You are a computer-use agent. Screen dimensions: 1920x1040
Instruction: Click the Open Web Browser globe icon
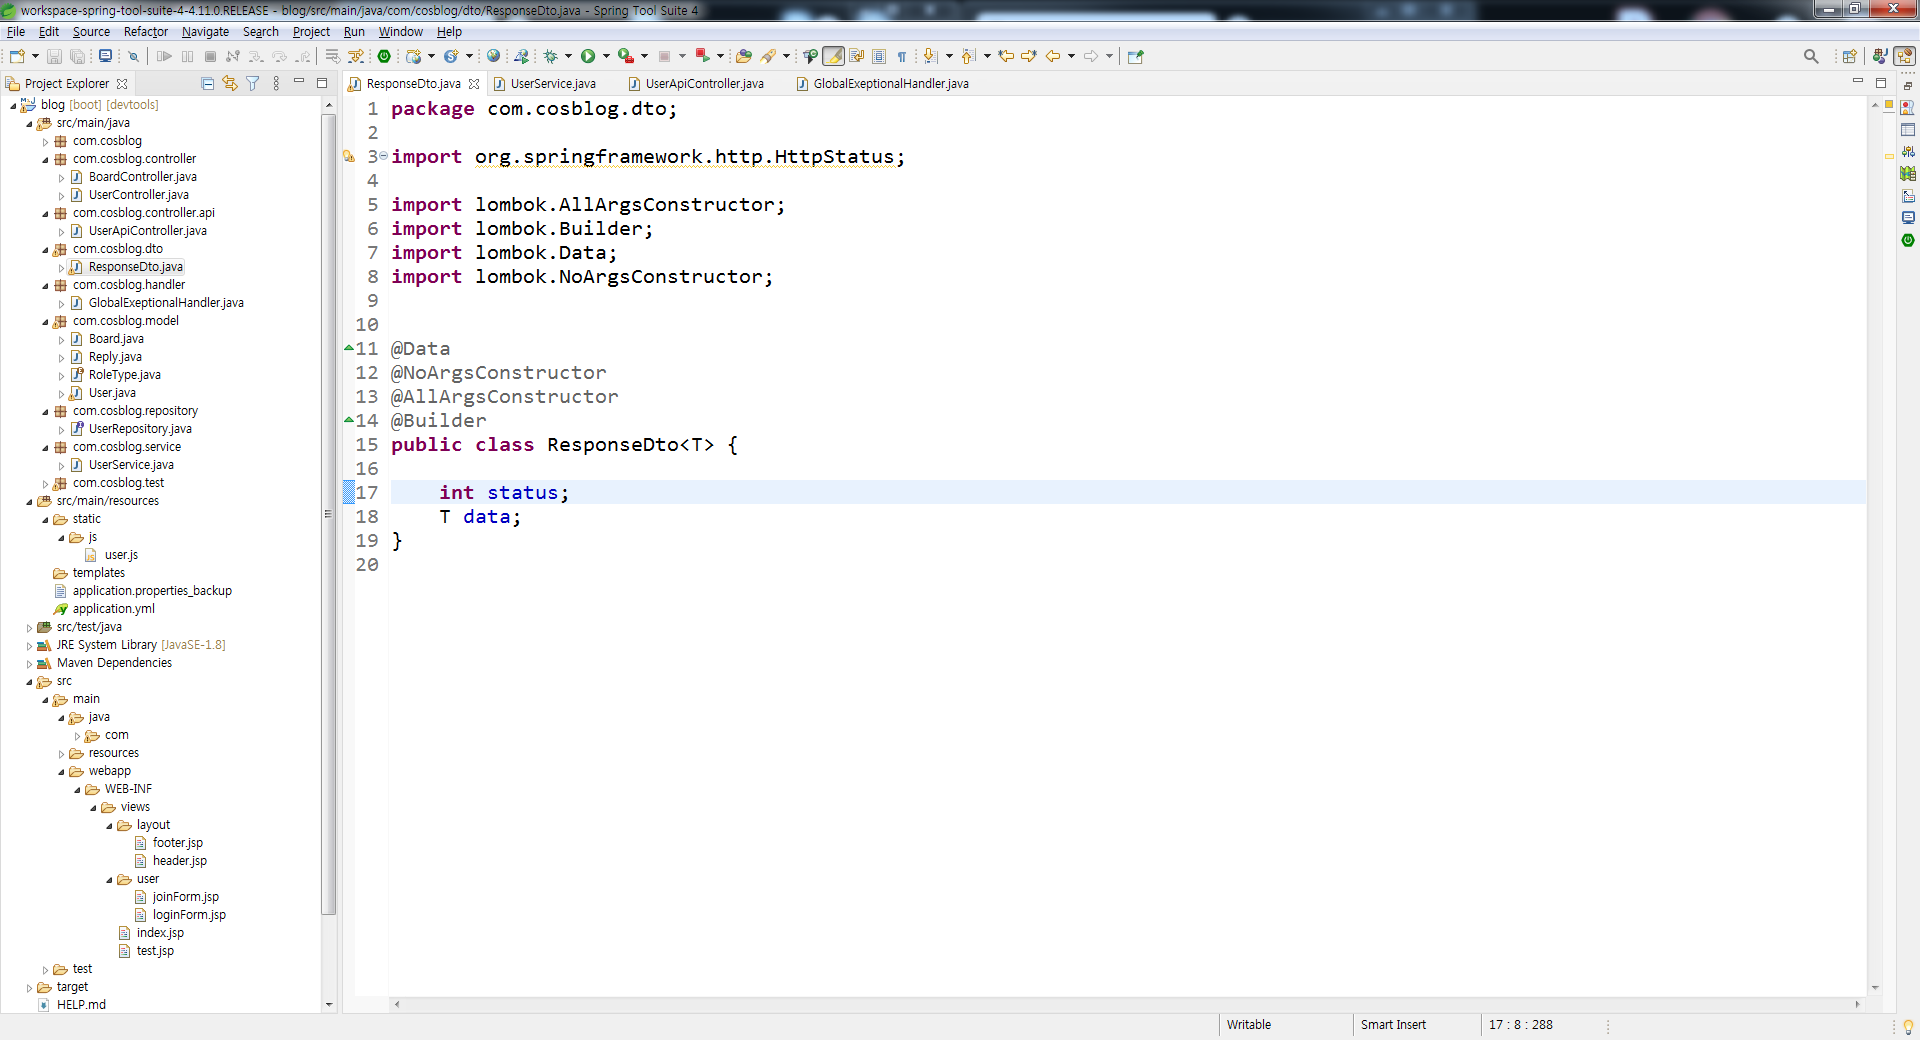[493, 56]
